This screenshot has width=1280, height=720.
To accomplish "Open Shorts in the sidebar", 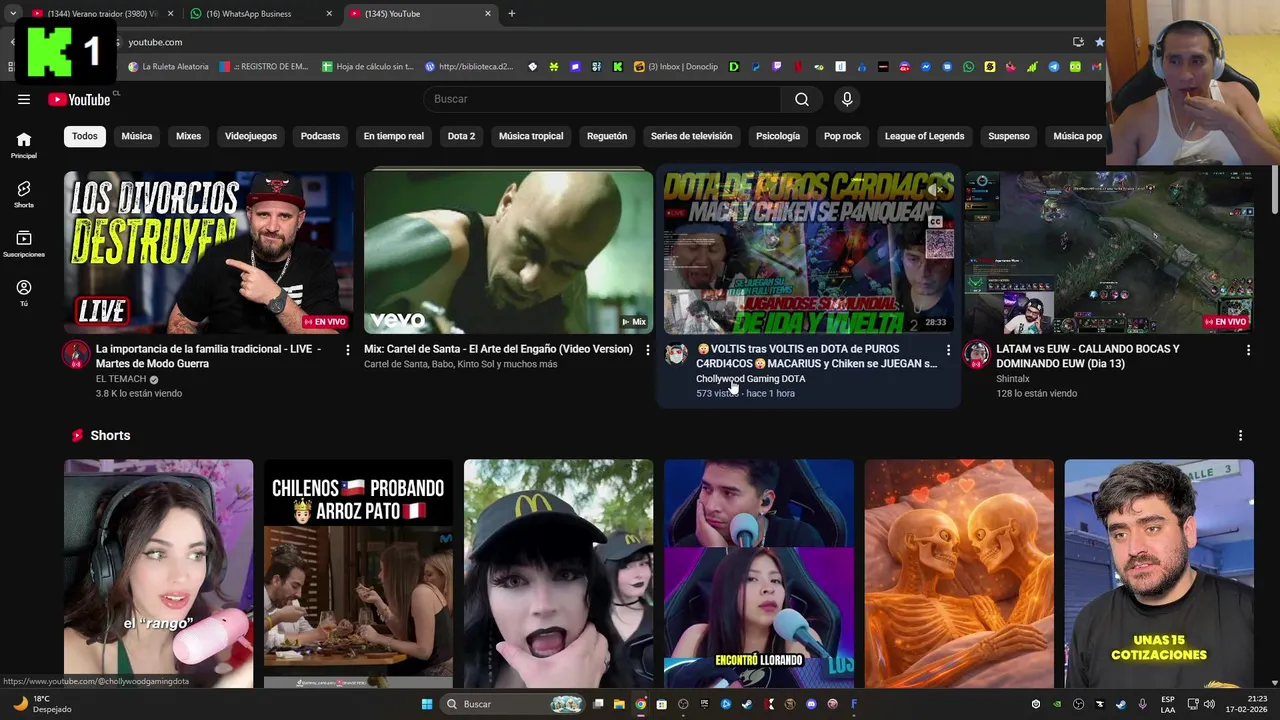I will [x=24, y=194].
